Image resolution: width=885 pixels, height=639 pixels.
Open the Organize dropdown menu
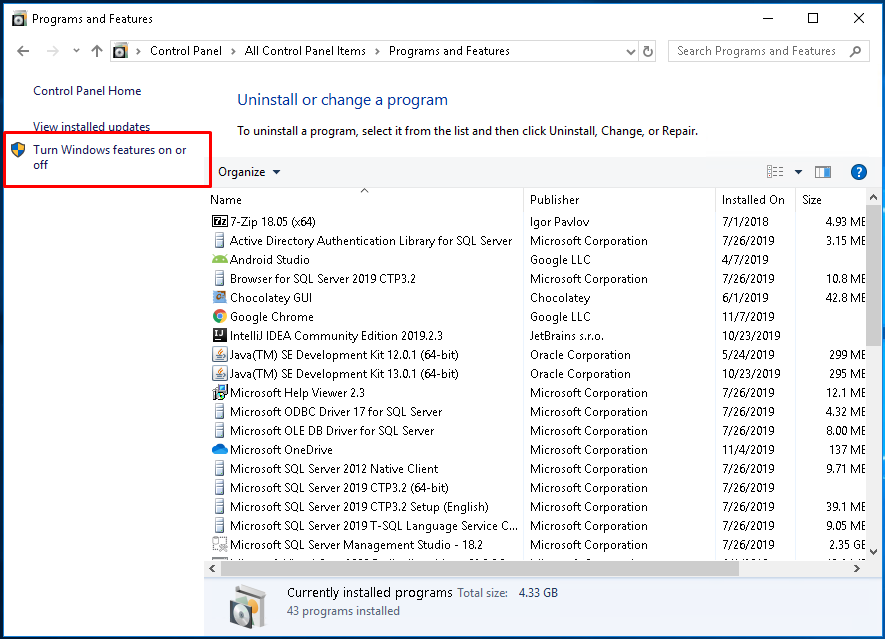pos(249,172)
